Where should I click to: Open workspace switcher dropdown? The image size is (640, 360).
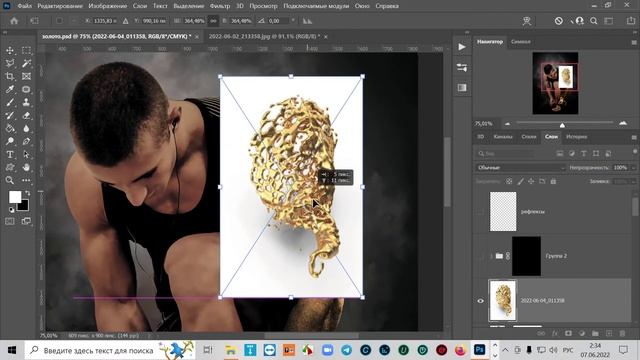pos(609,21)
